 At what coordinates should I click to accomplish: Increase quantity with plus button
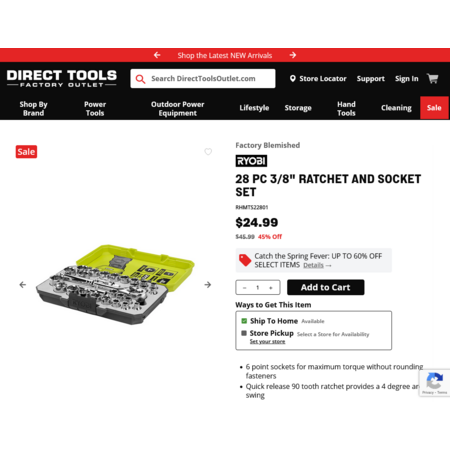[271, 288]
